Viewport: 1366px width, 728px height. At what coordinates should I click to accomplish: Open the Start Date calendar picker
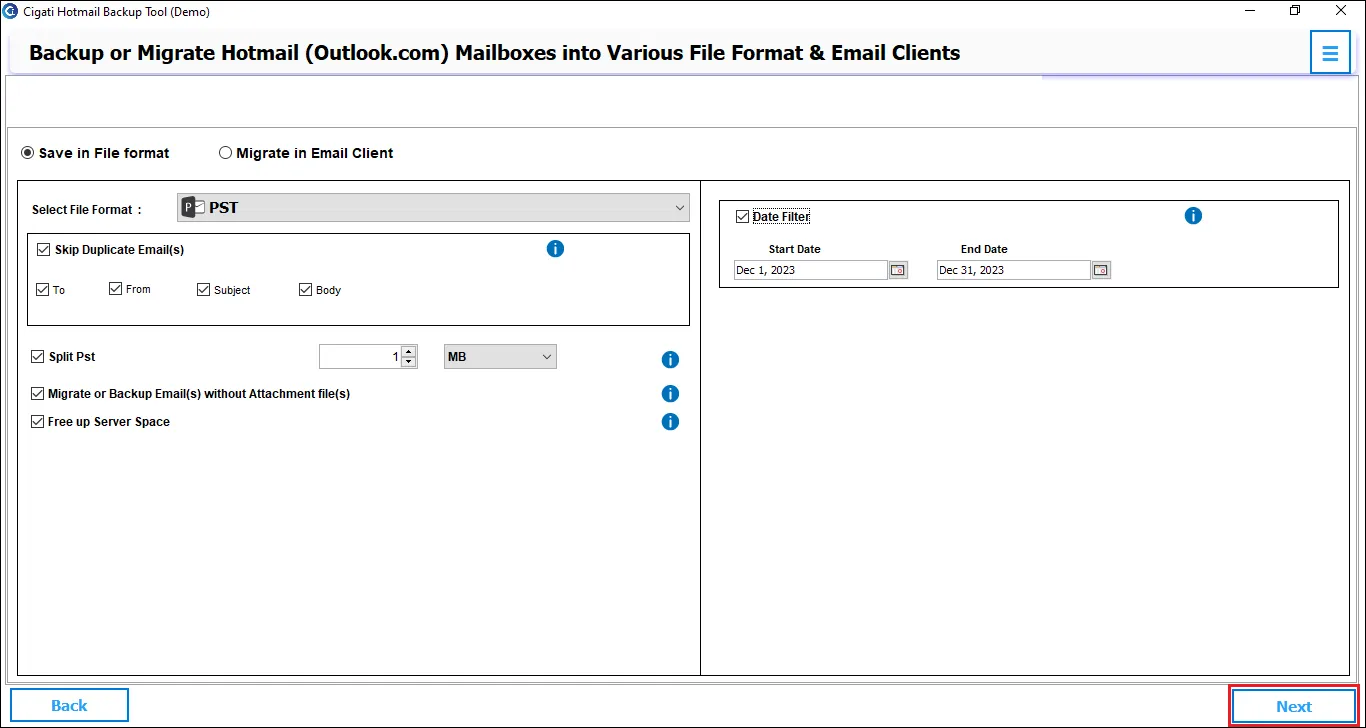click(898, 270)
